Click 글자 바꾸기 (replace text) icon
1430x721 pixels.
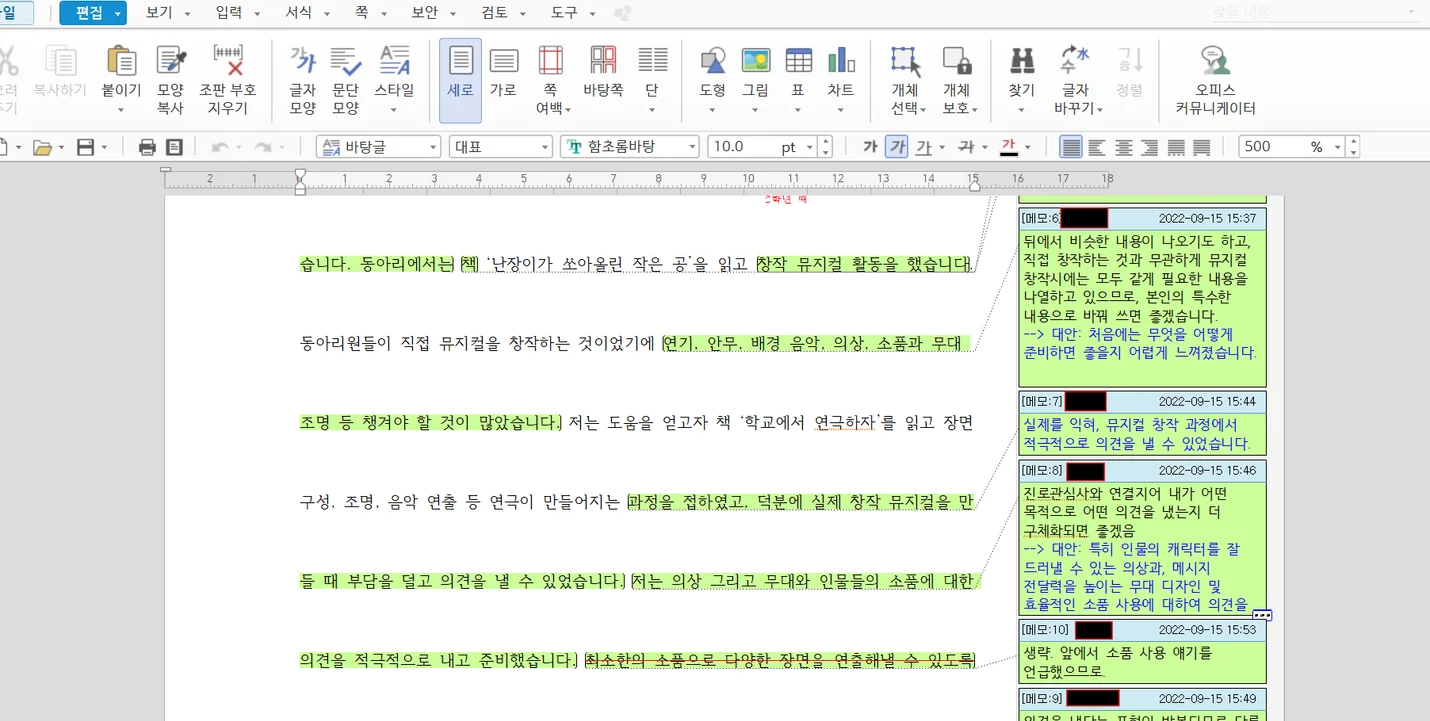click(x=1075, y=62)
